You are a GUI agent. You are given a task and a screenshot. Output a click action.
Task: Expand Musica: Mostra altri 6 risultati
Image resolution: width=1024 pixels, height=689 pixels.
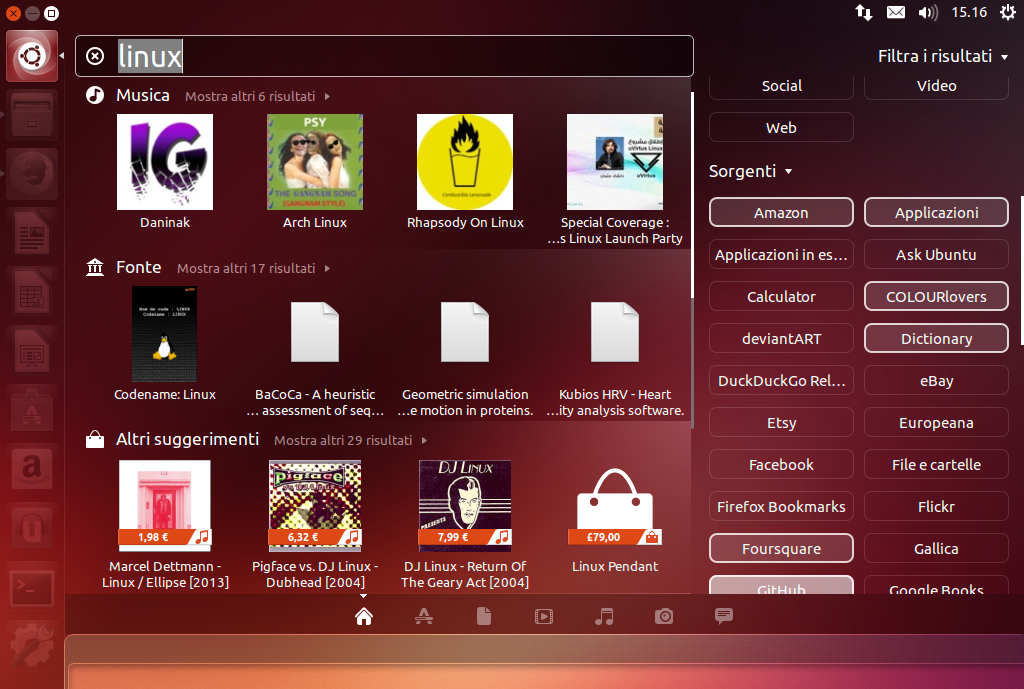(x=257, y=97)
